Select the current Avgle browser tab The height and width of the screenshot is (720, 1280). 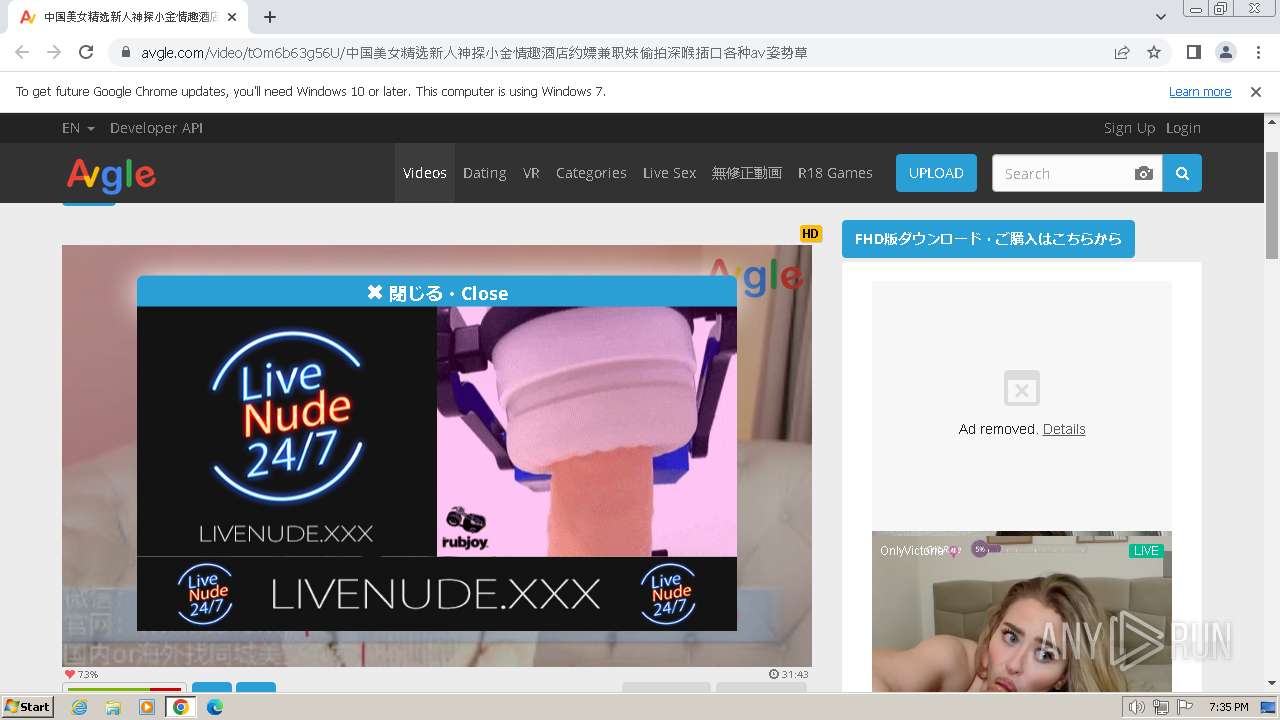(130, 17)
